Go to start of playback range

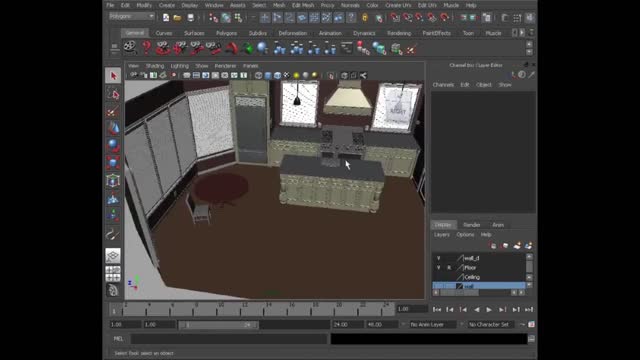[x=437, y=309]
